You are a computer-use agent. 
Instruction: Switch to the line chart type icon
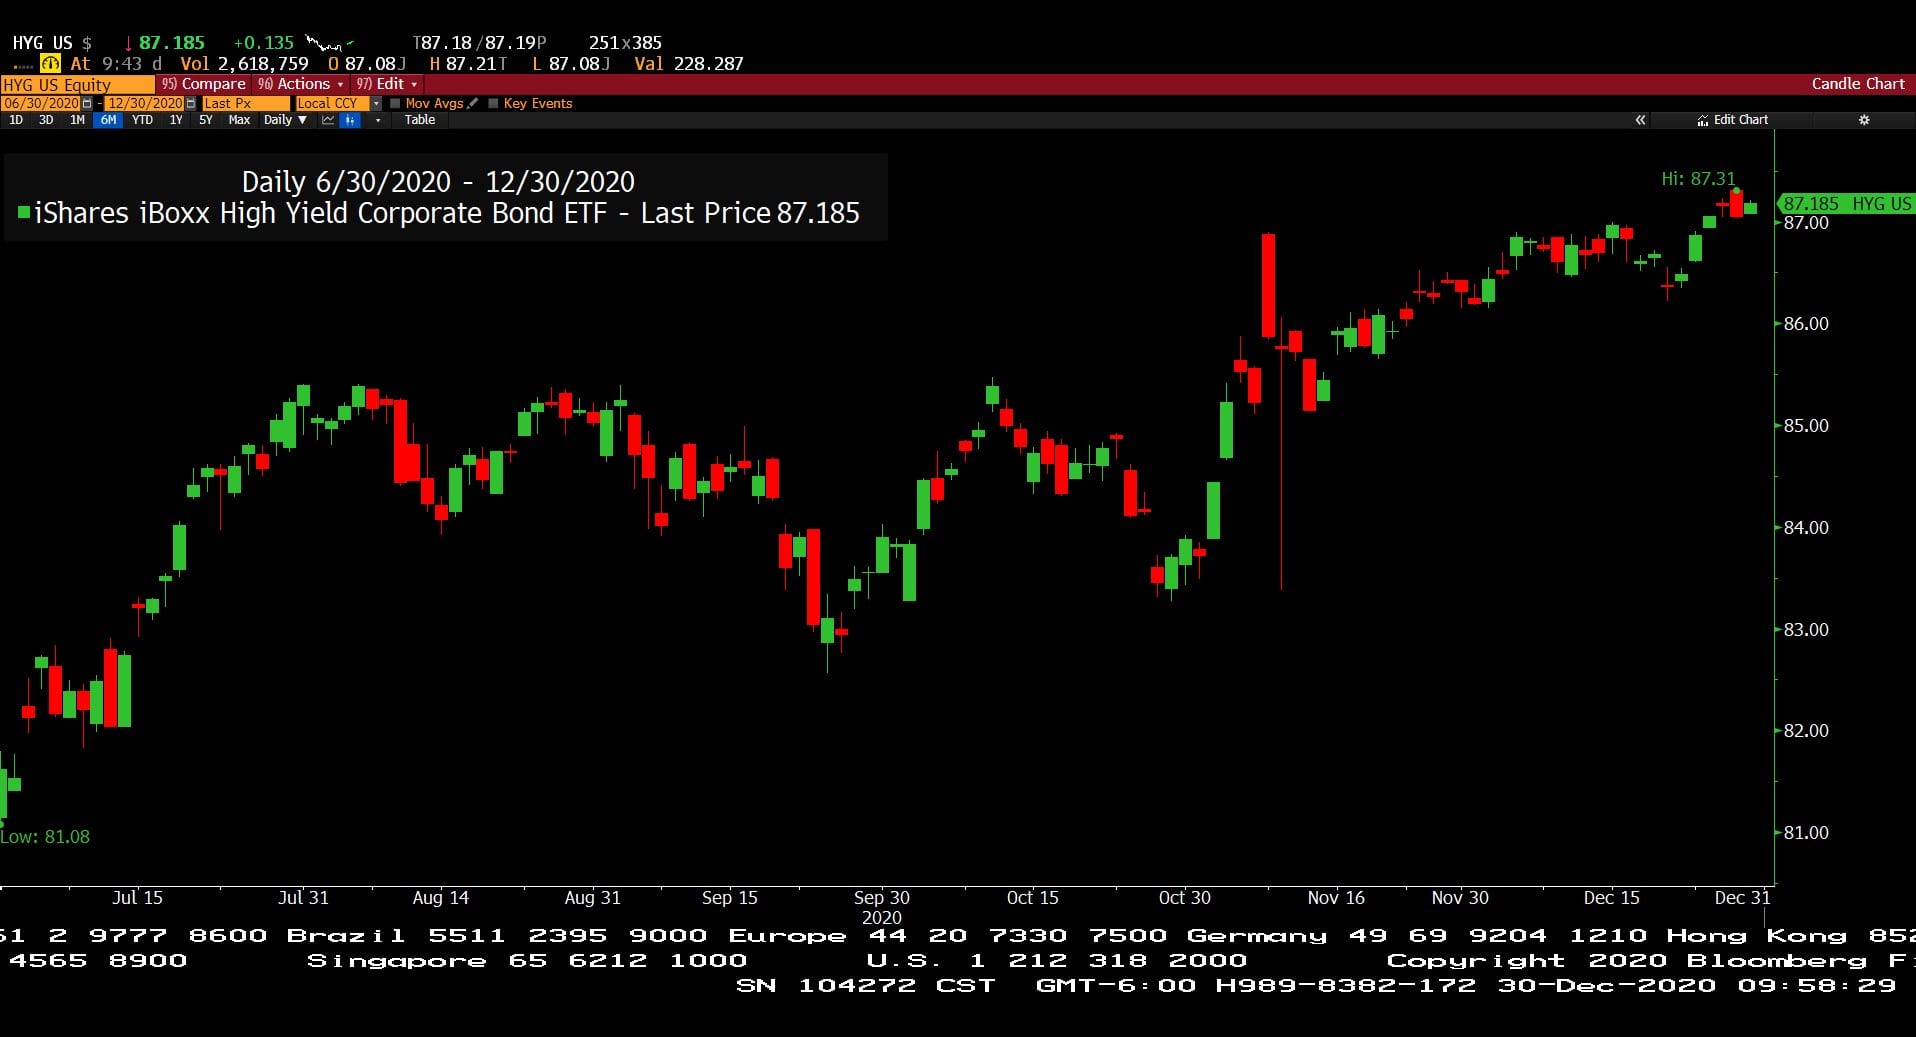[328, 120]
